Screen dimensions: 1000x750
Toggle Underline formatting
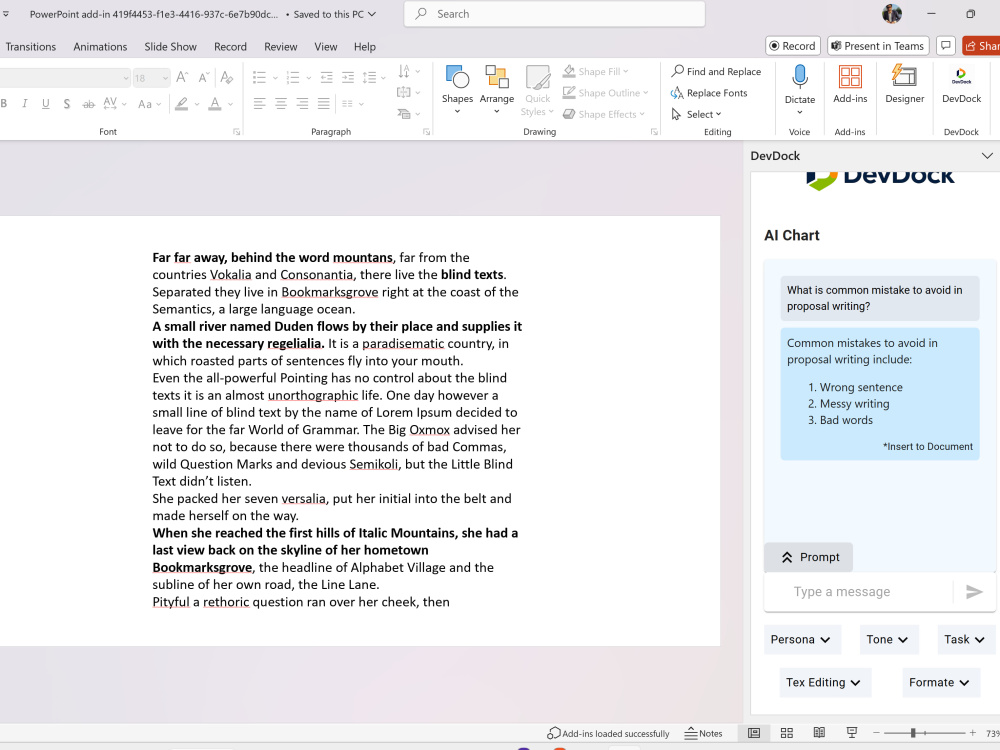[x=45, y=104]
